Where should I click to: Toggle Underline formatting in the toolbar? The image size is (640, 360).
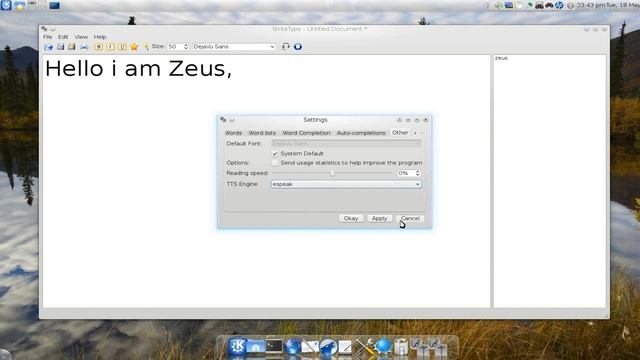point(122,47)
